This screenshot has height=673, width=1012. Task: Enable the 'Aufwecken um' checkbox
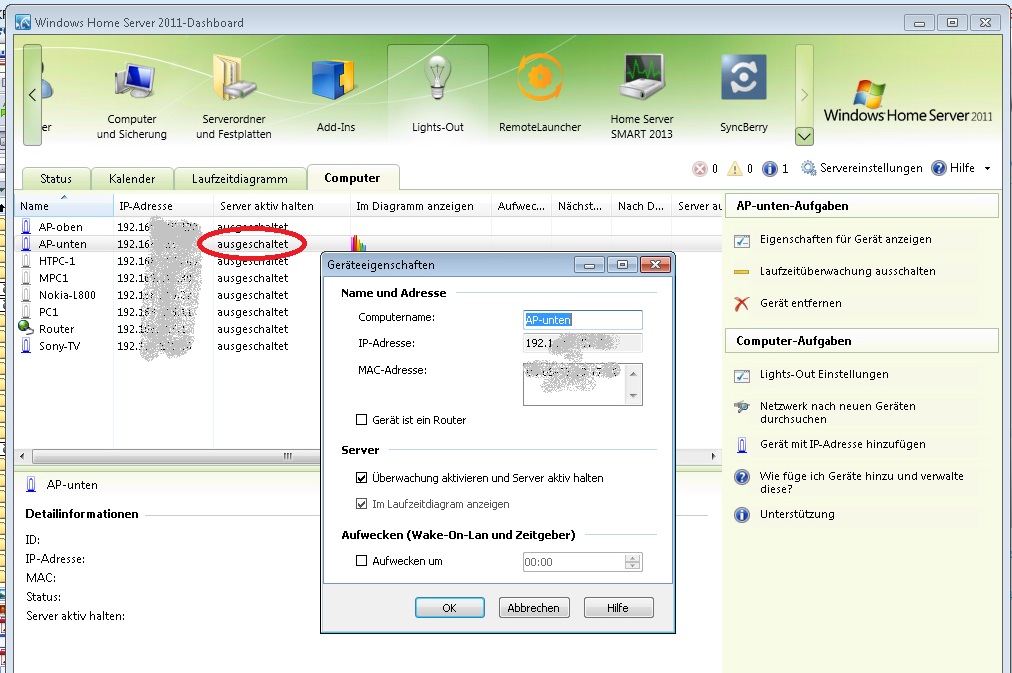tap(361, 561)
